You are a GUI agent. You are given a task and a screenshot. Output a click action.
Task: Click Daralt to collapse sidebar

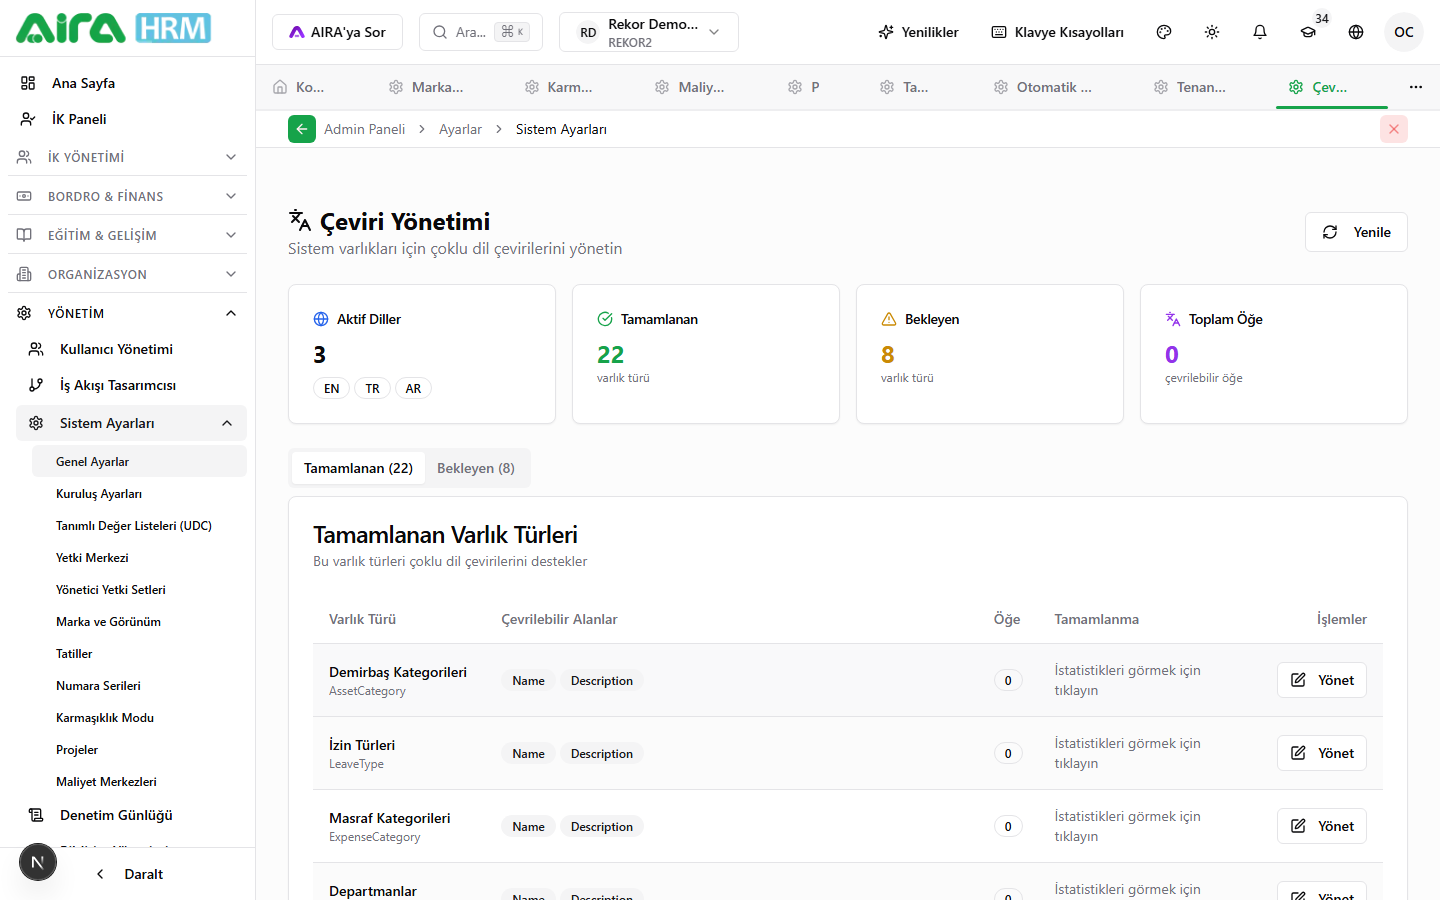[x=130, y=874]
